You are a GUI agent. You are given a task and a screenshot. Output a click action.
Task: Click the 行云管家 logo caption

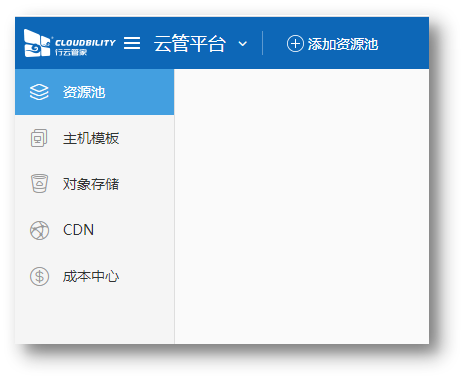71,52
